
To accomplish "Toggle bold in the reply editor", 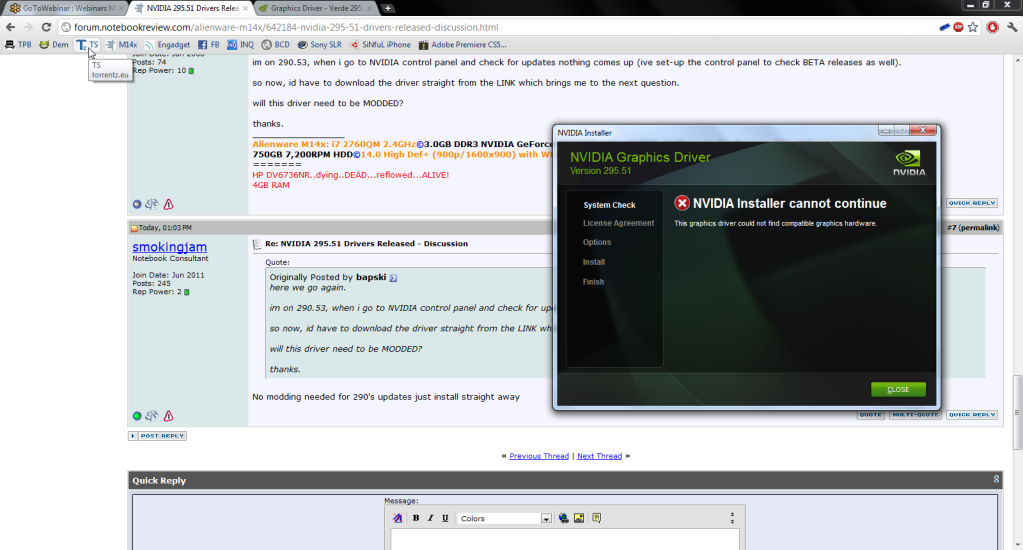I will [416, 518].
